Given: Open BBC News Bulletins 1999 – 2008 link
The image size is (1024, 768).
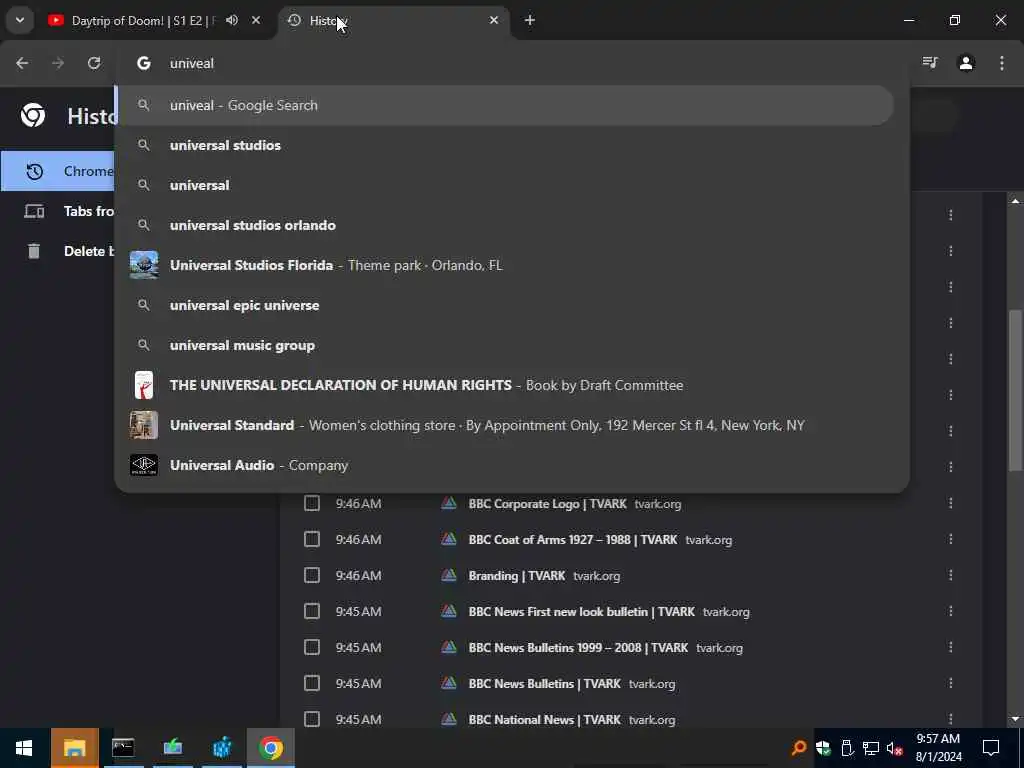Looking at the screenshot, I should pyautogui.click(x=578, y=647).
